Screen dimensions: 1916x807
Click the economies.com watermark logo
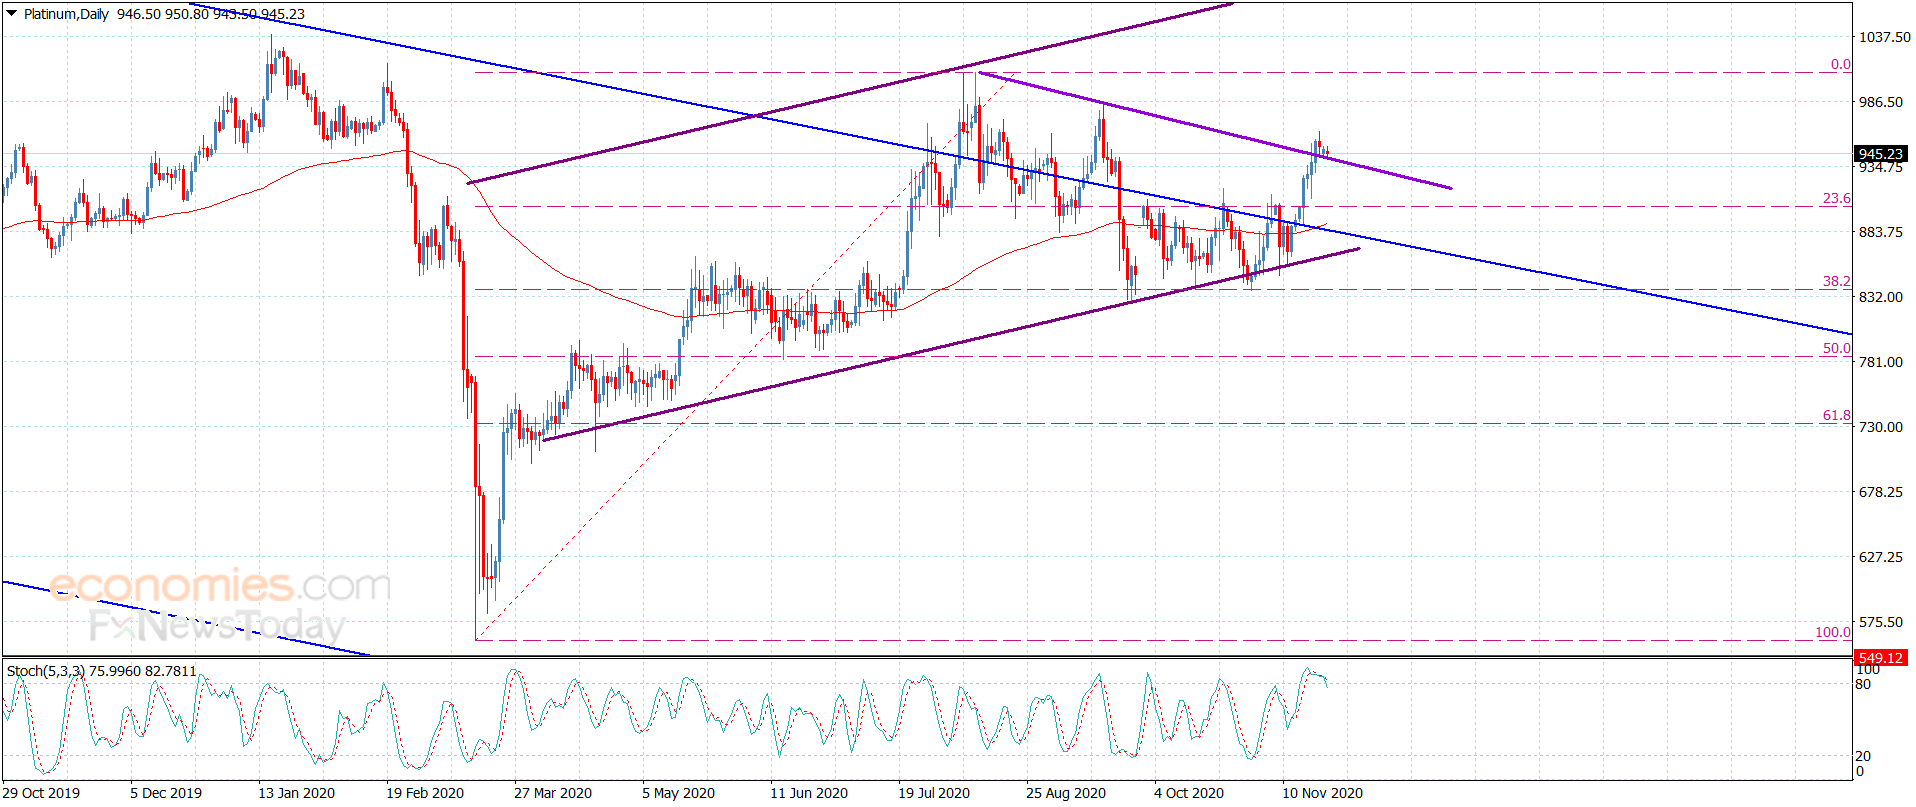tap(220, 585)
